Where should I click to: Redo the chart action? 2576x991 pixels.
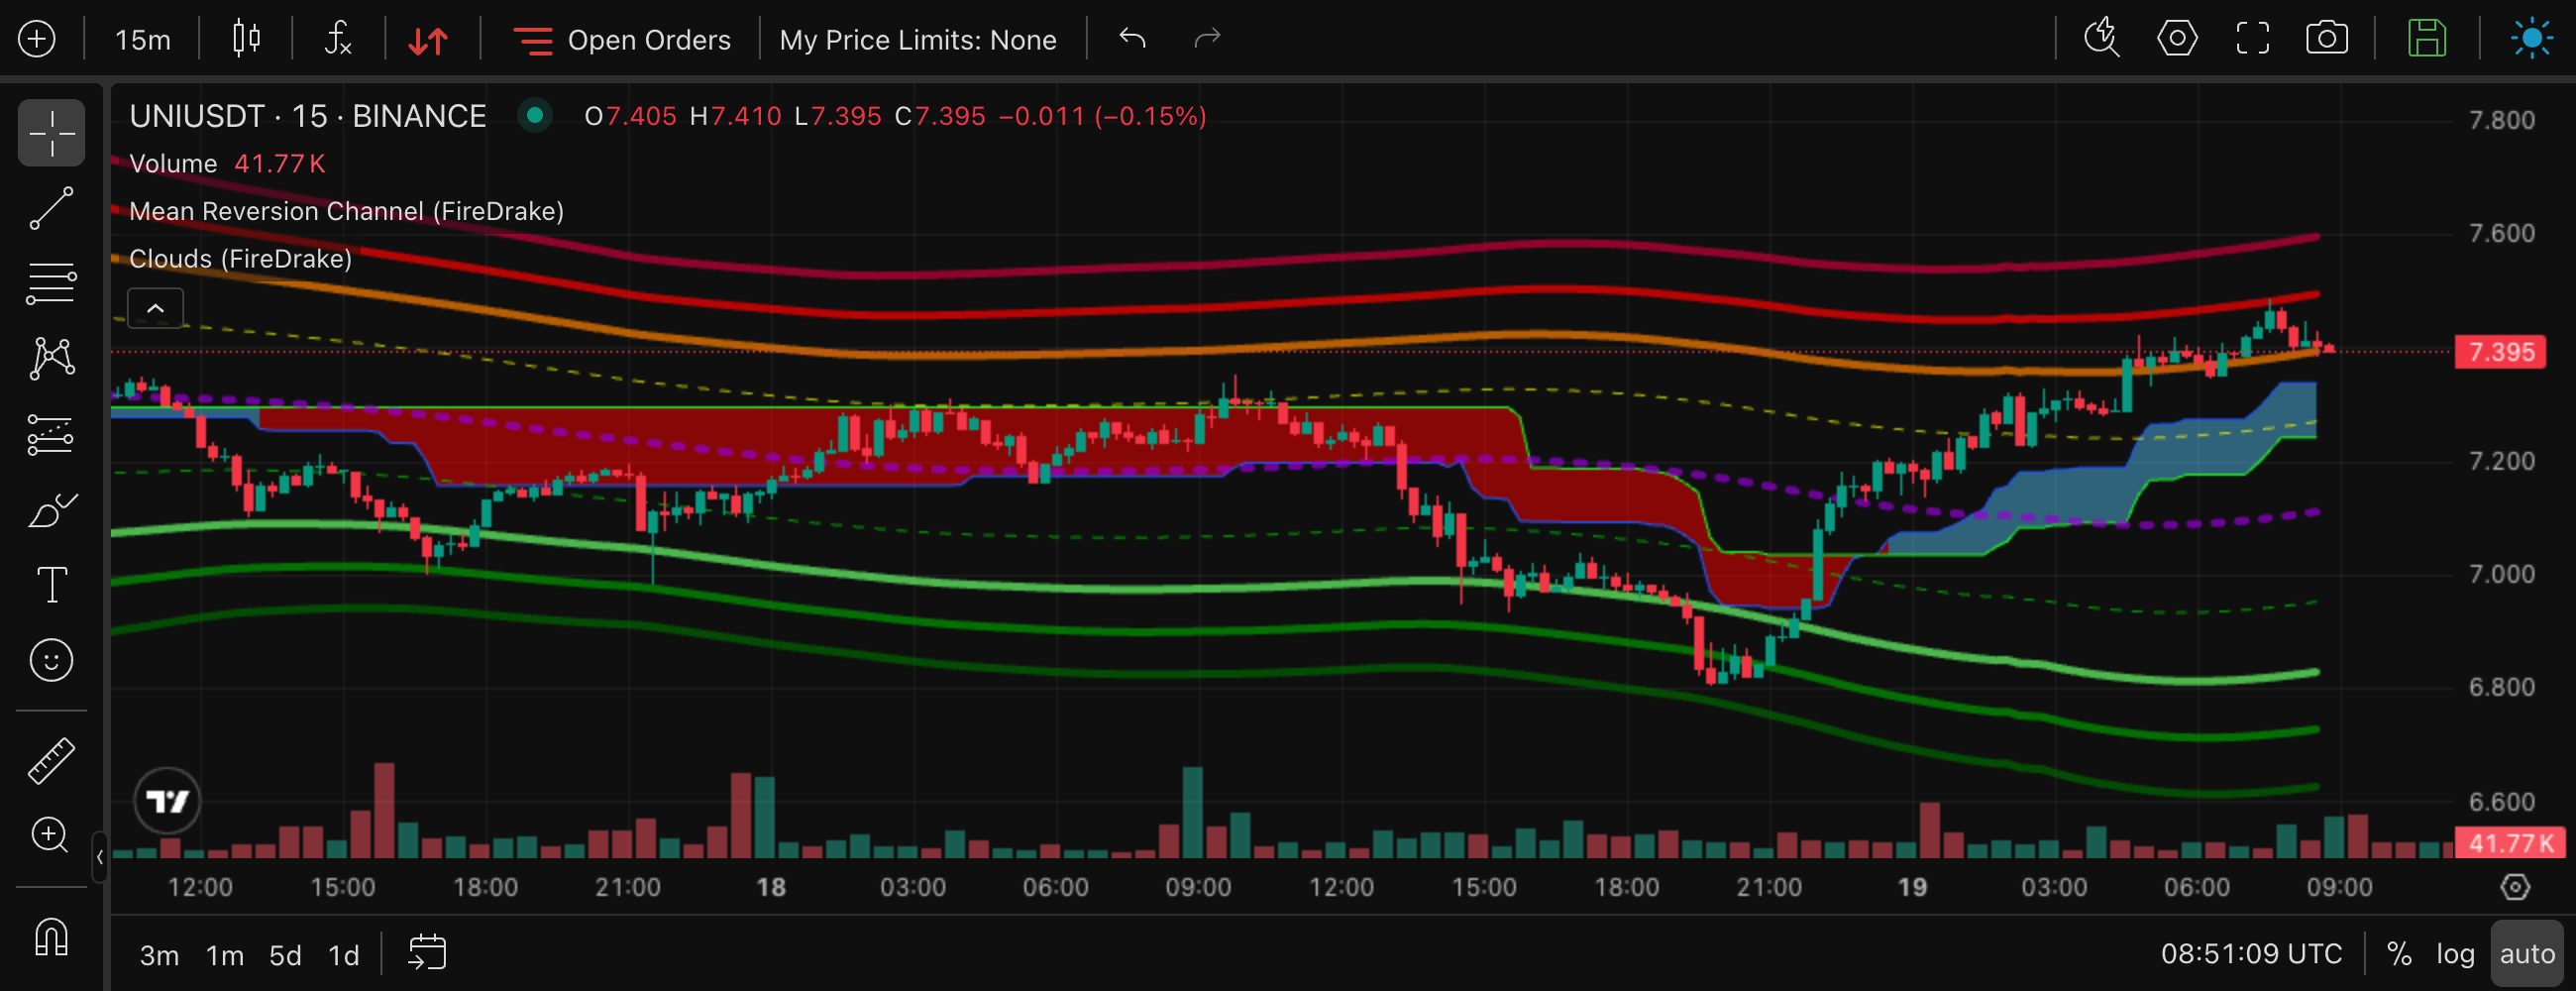(x=1208, y=39)
